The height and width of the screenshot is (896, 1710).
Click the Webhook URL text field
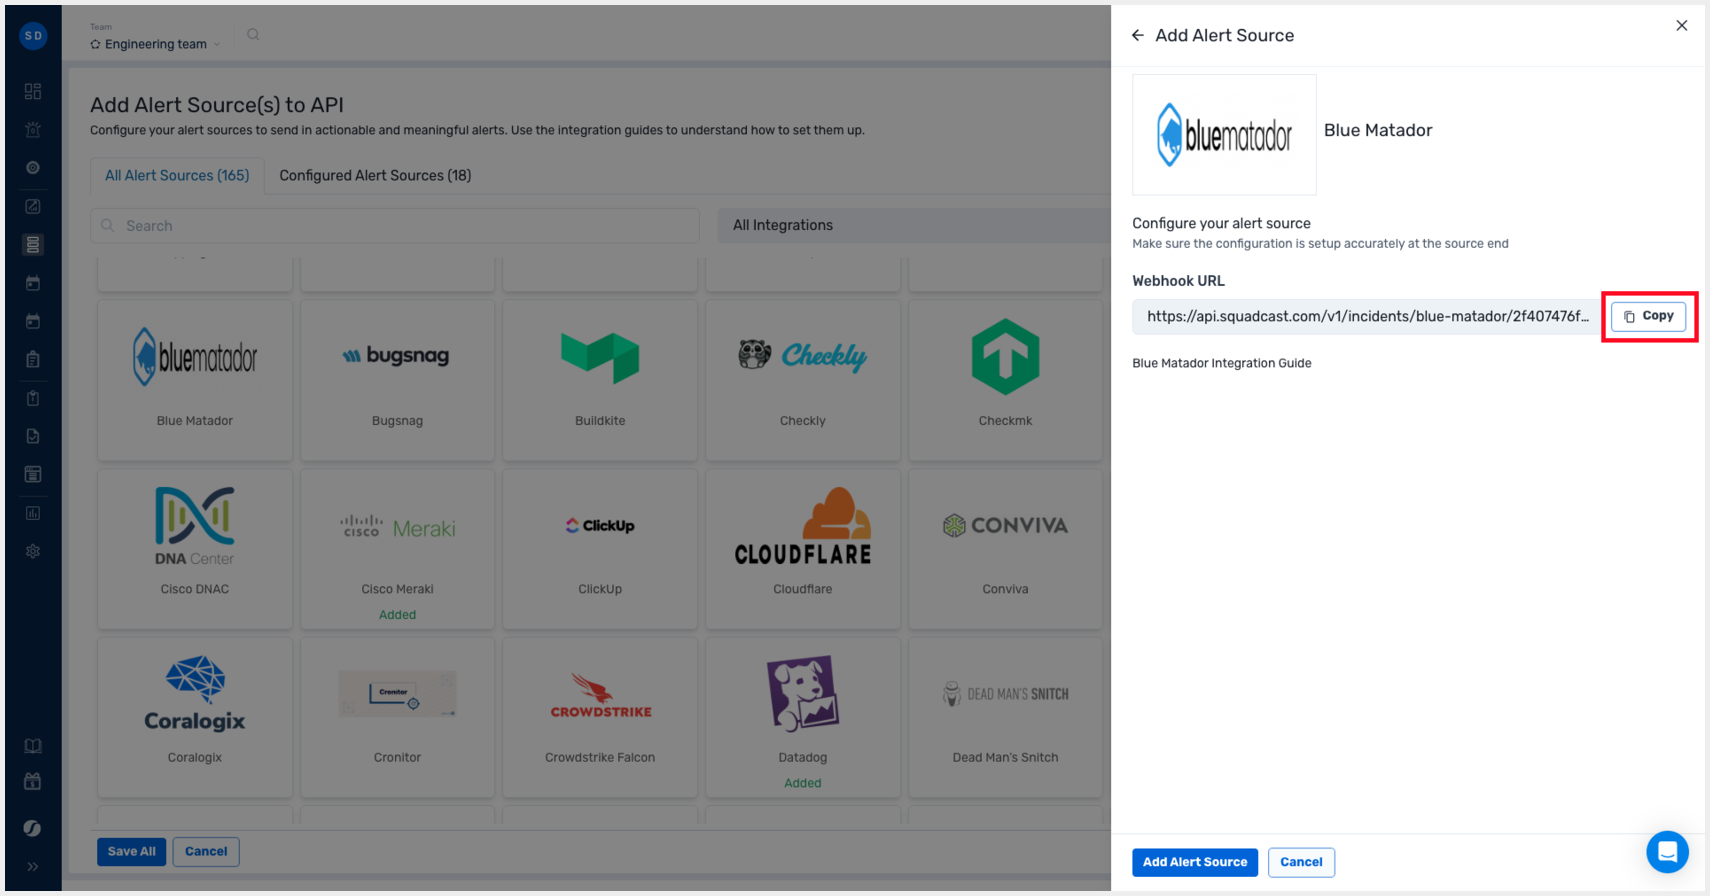pyautogui.click(x=1367, y=317)
